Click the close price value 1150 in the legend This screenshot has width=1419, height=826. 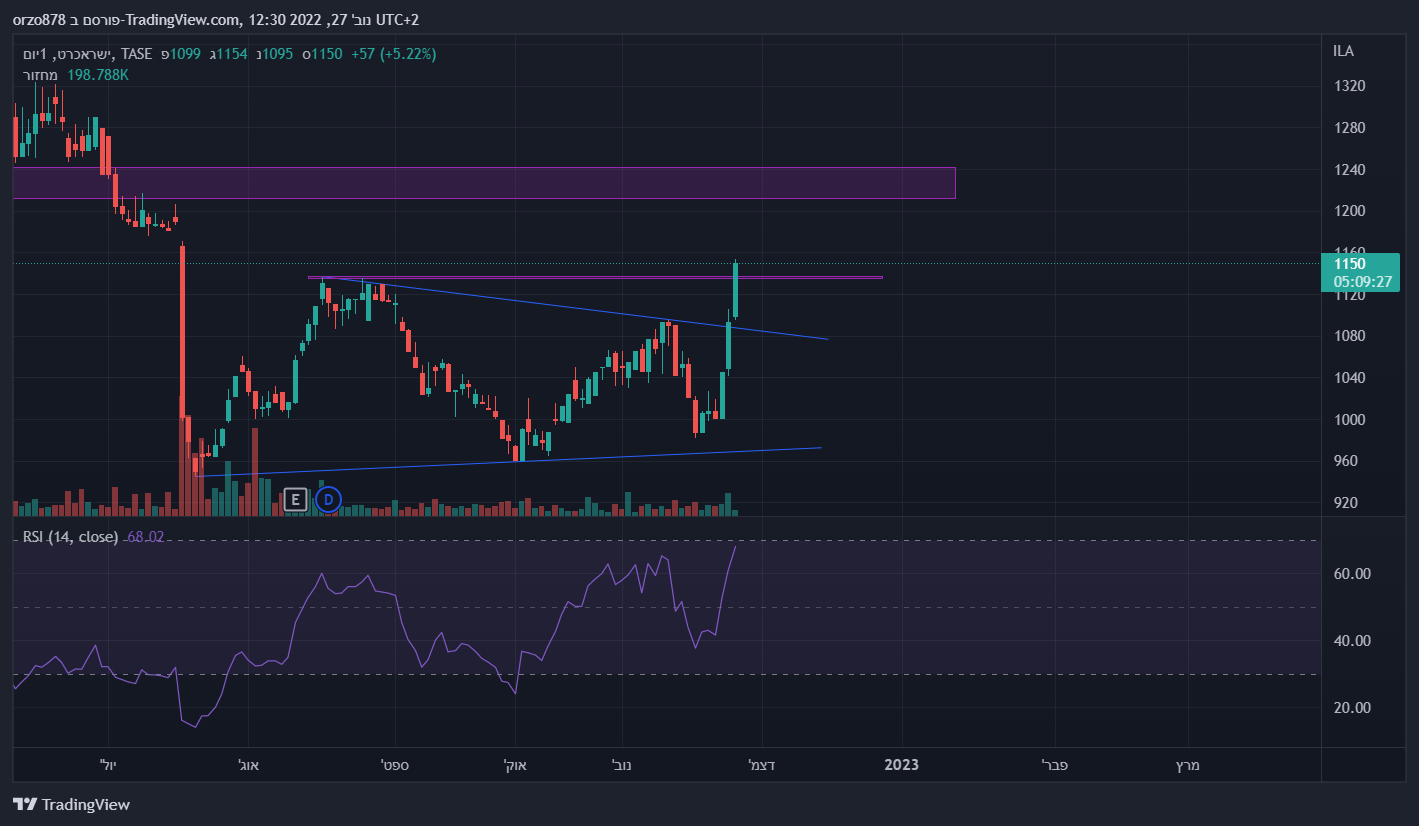coord(324,54)
